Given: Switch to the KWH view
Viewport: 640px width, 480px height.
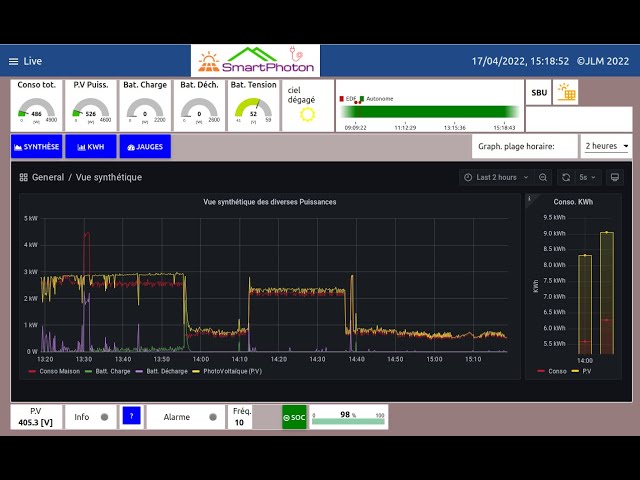Looking at the screenshot, I should pos(91,146).
